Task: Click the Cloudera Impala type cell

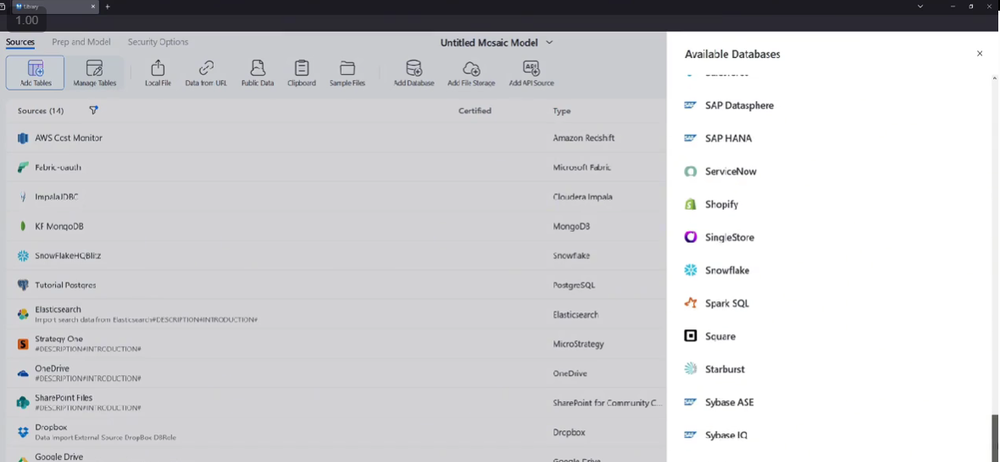Action: pos(582,197)
